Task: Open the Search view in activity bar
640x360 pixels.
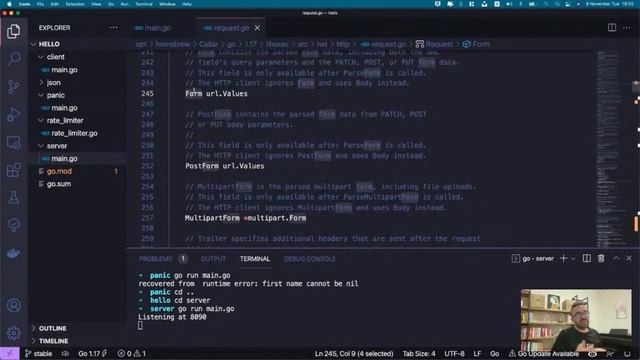Action: tap(13, 58)
